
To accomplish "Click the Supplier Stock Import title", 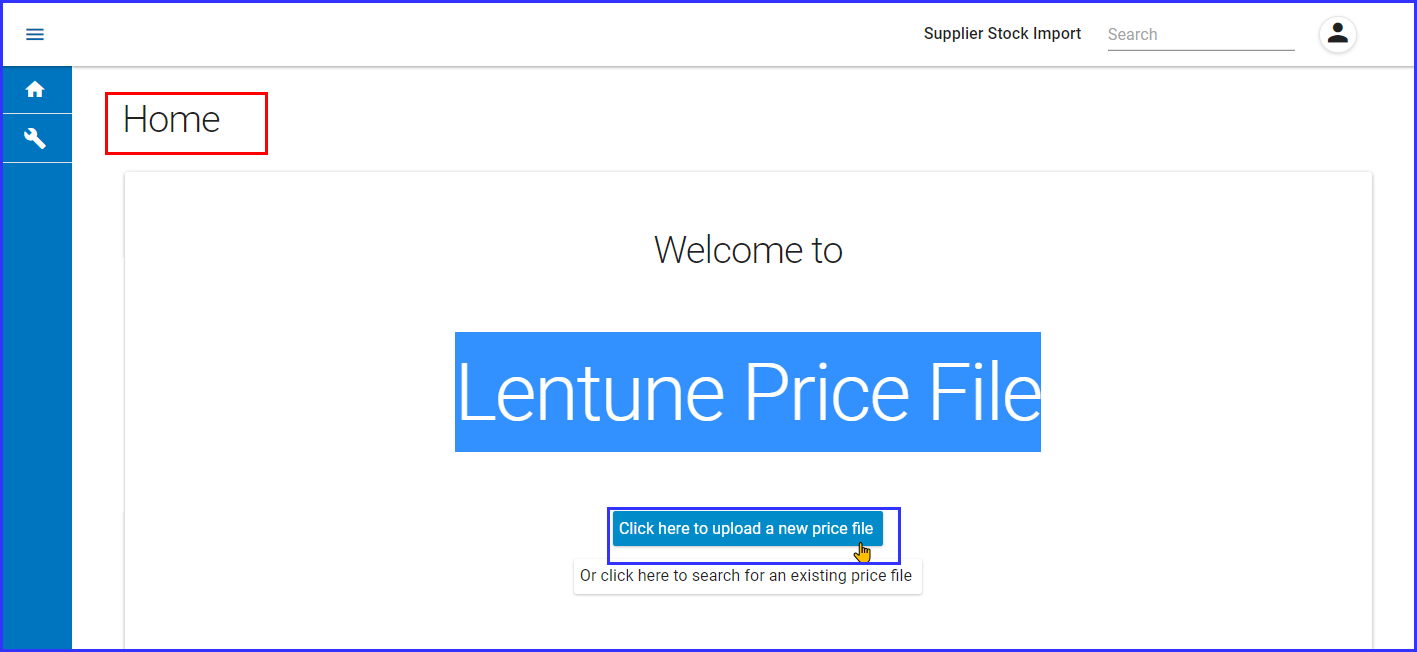I will 1002,34.
